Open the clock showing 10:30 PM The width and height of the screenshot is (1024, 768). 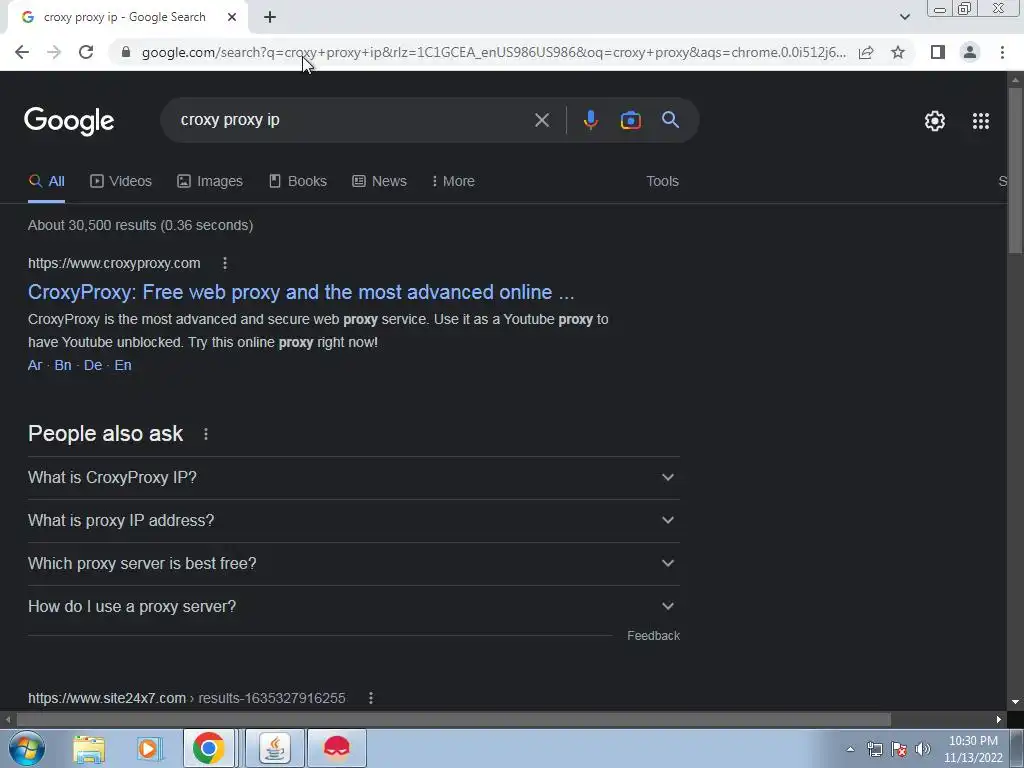[x=973, y=749]
